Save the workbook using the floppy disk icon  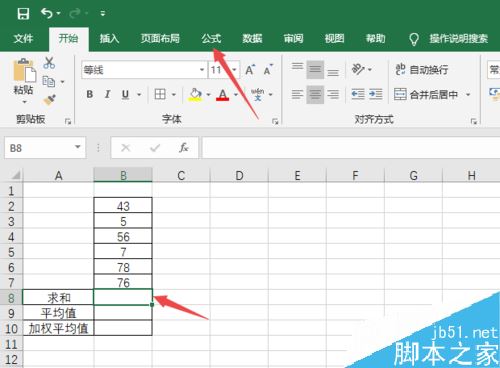click(23, 13)
